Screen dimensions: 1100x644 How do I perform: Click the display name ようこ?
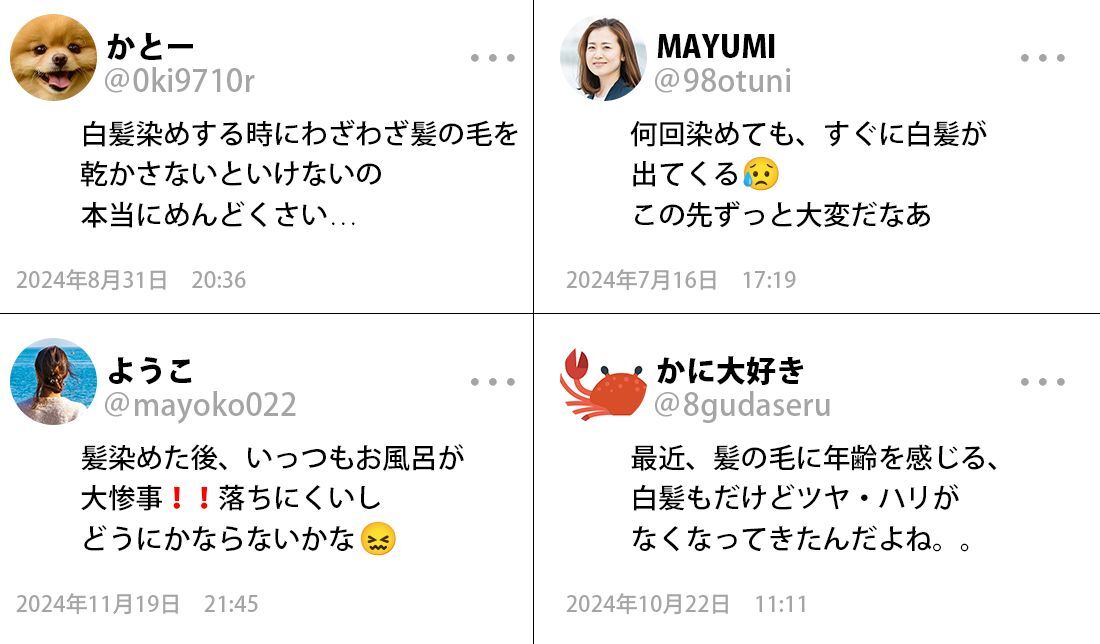(150, 370)
